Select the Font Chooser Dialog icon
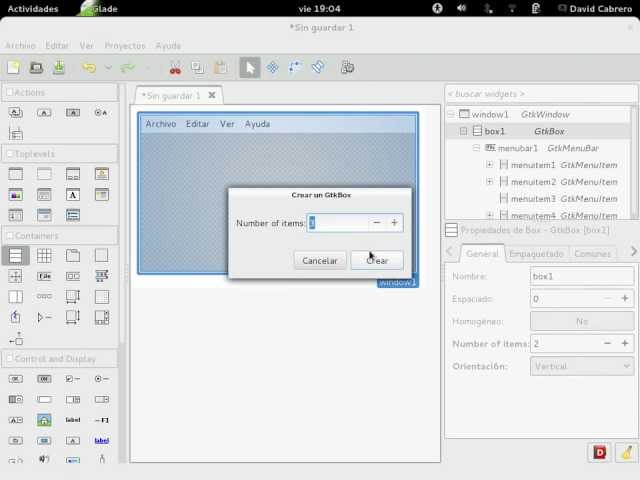Image resolution: width=640 pixels, height=480 pixels. [73, 195]
